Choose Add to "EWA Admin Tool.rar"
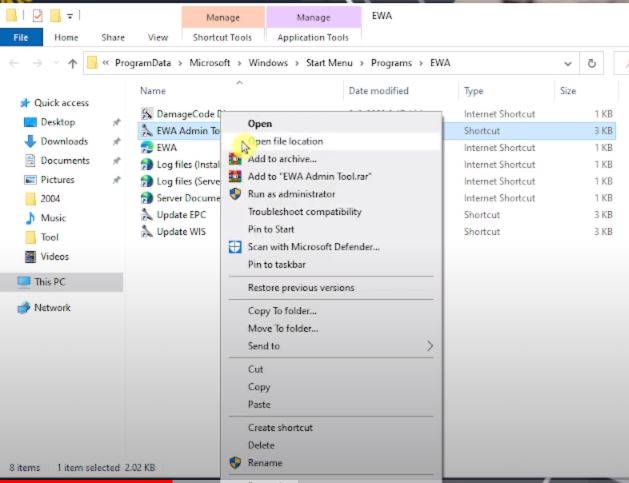629x483 pixels. 331,177
